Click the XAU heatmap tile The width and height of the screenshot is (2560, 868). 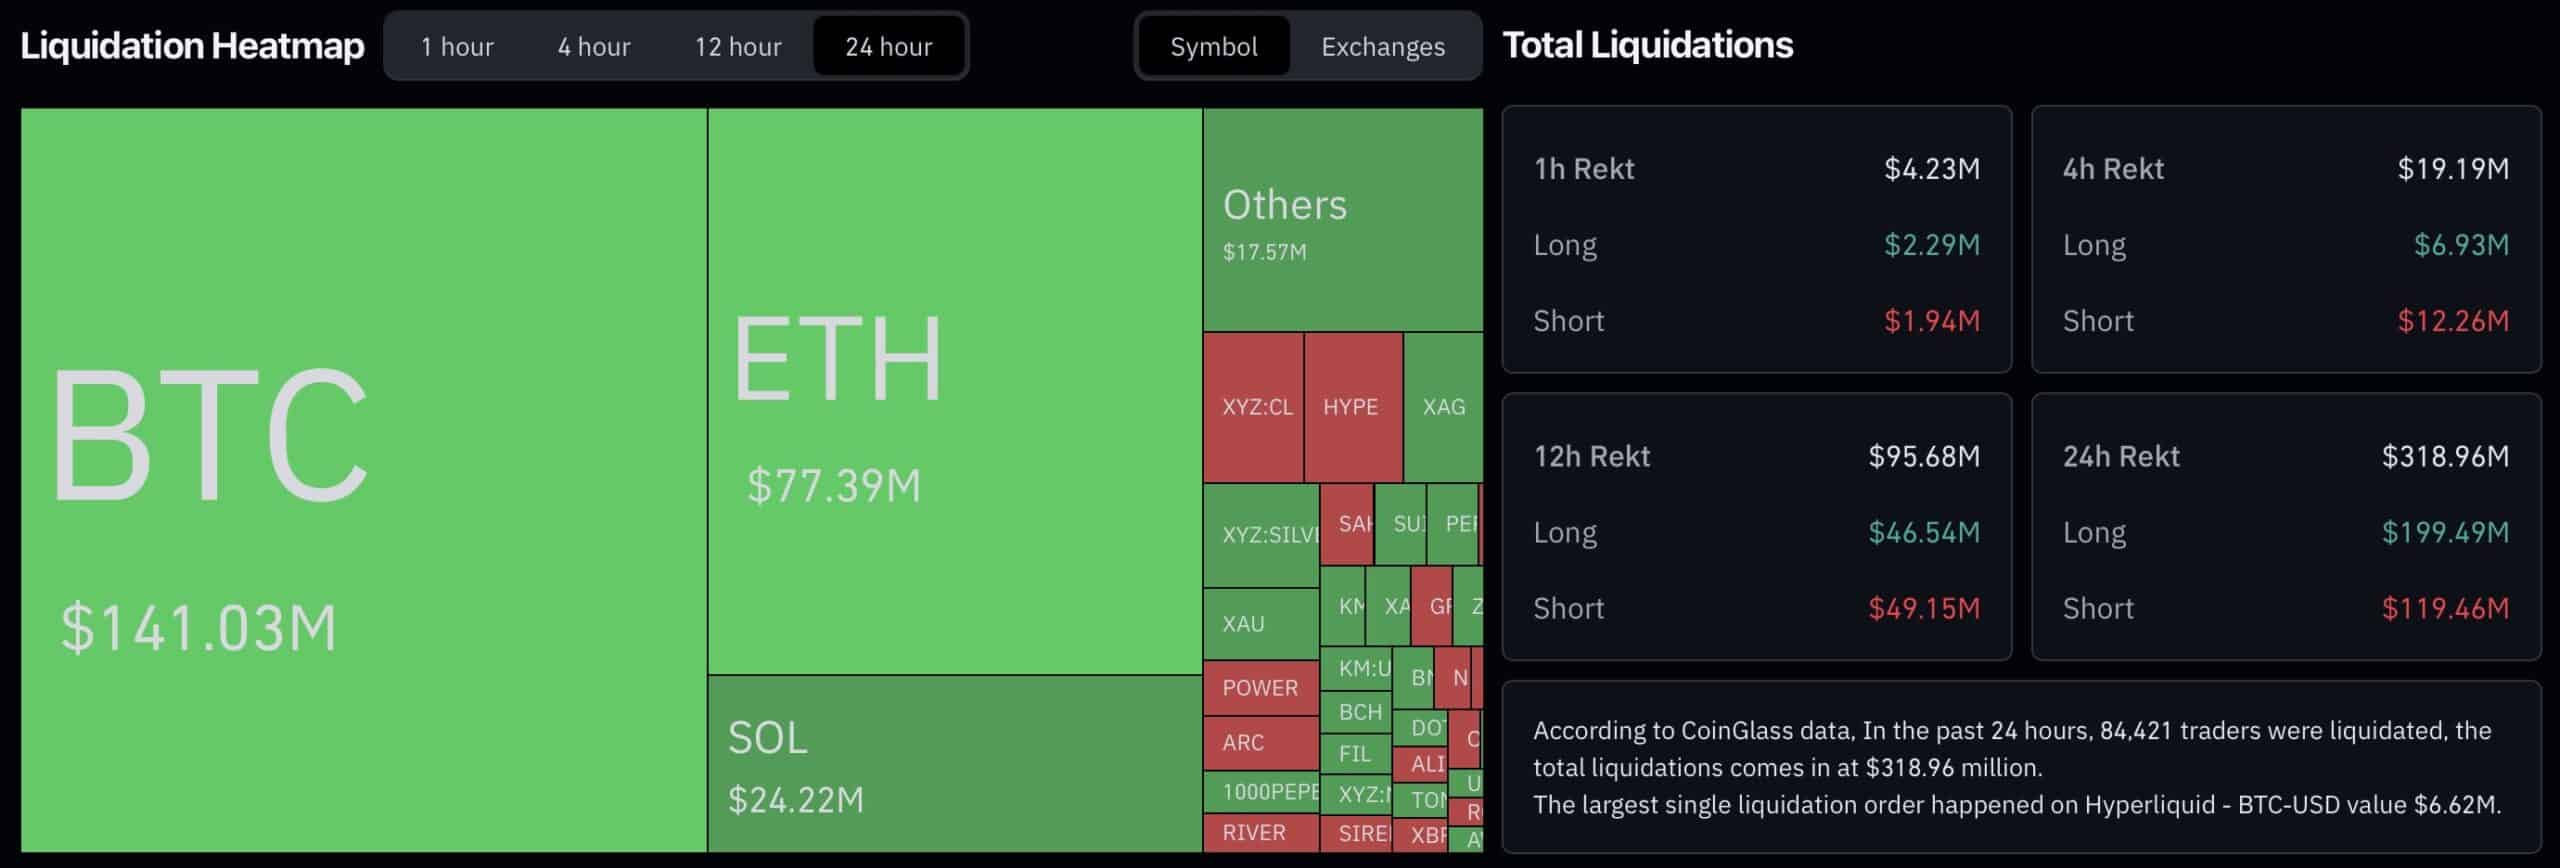[1260, 624]
